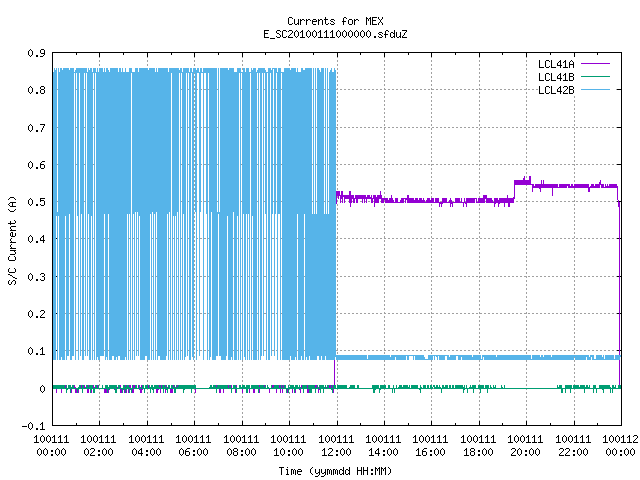Image resolution: width=640 pixels, height=480 pixels.
Task: Click the green LCL41B legend line sample
Action: 595,76
